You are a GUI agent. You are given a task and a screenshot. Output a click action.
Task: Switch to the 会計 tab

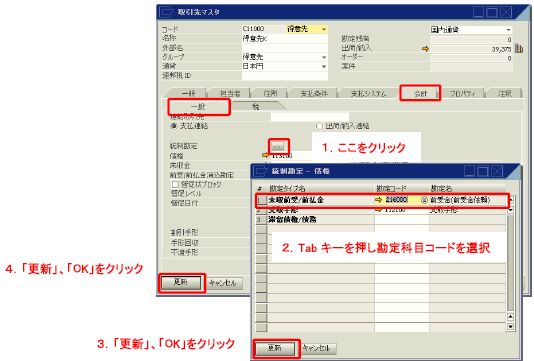420,93
